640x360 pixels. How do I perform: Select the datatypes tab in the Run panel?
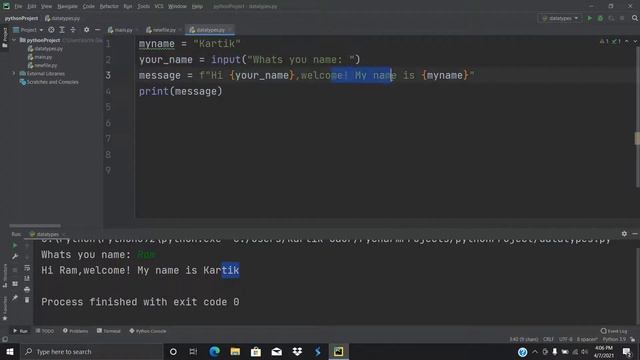(47, 234)
